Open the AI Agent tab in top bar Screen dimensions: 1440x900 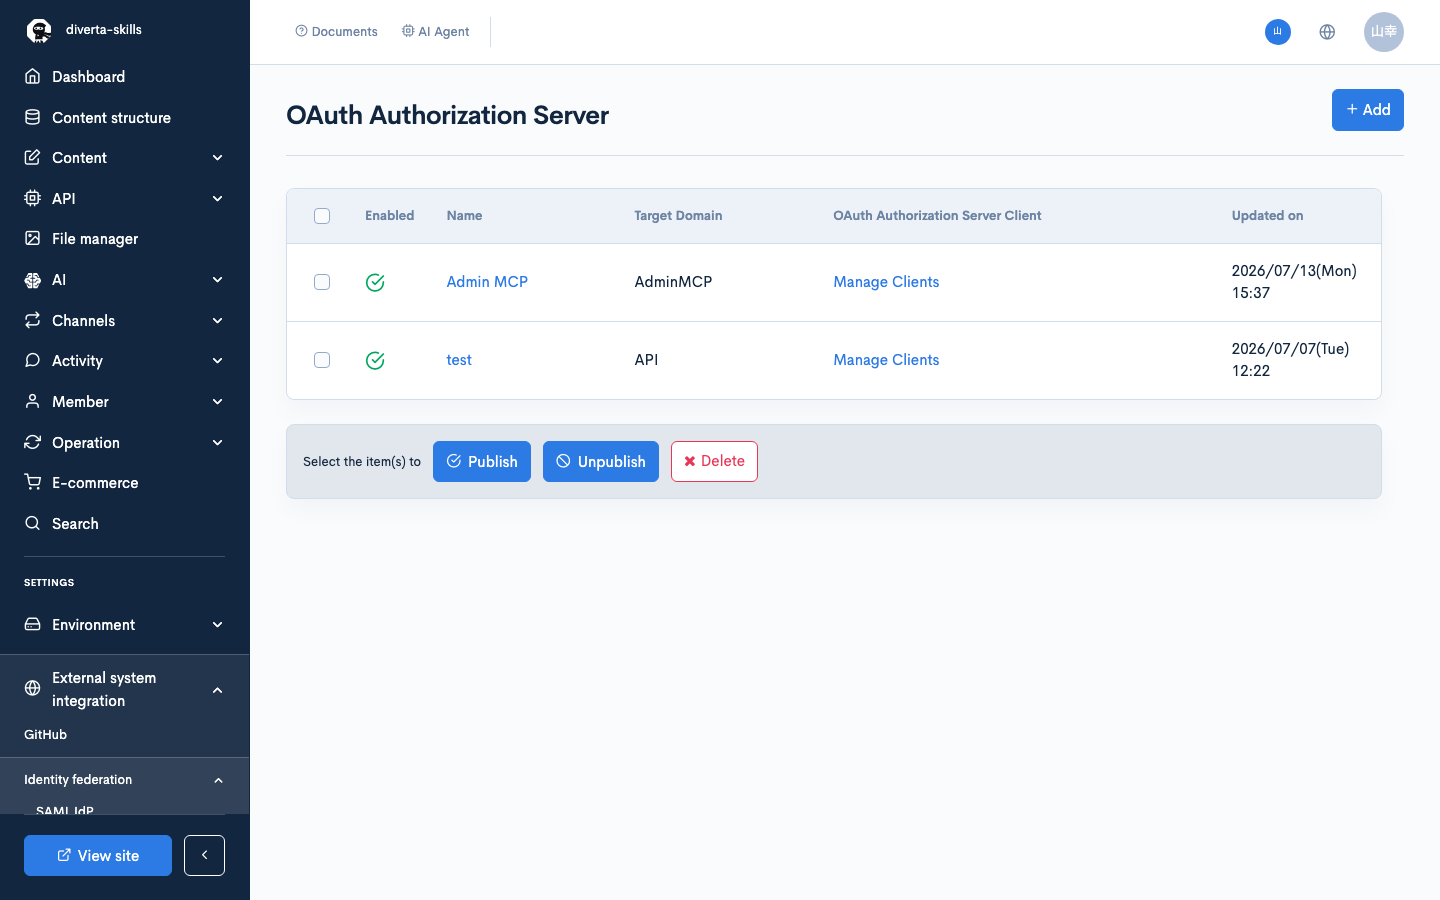tap(436, 32)
